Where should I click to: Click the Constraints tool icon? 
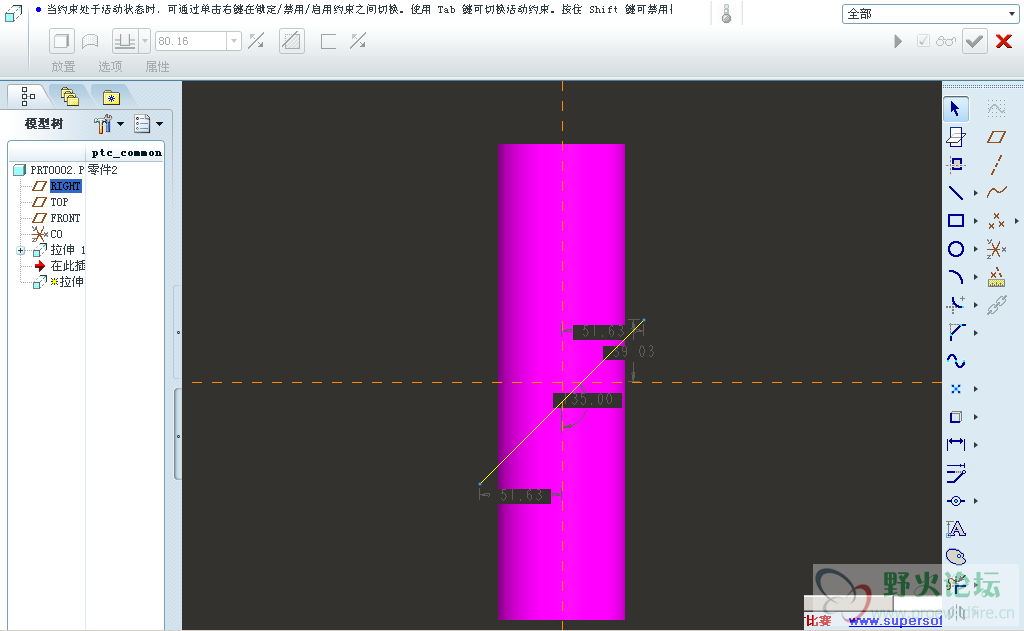click(x=955, y=501)
